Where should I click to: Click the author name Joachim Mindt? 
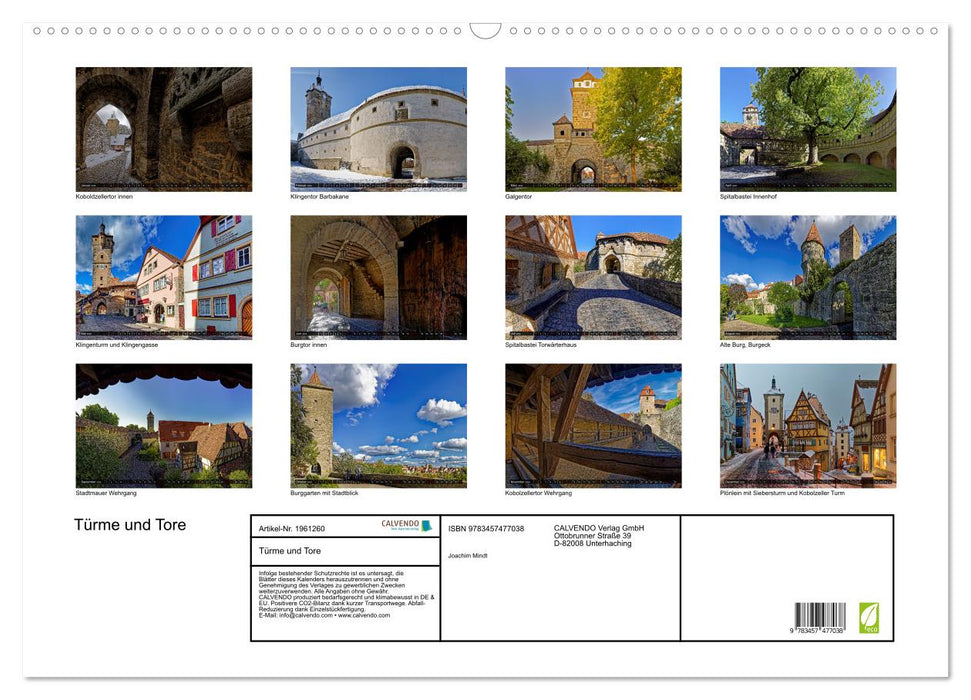(x=468, y=555)
